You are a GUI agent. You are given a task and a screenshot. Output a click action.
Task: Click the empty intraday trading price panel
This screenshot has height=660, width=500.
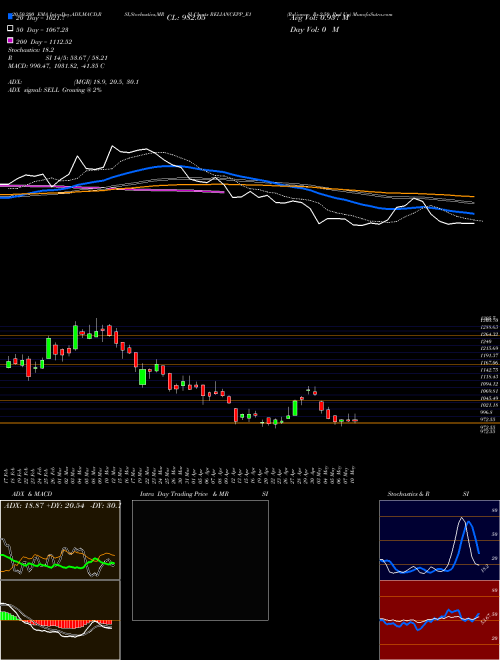pos(200,560)
